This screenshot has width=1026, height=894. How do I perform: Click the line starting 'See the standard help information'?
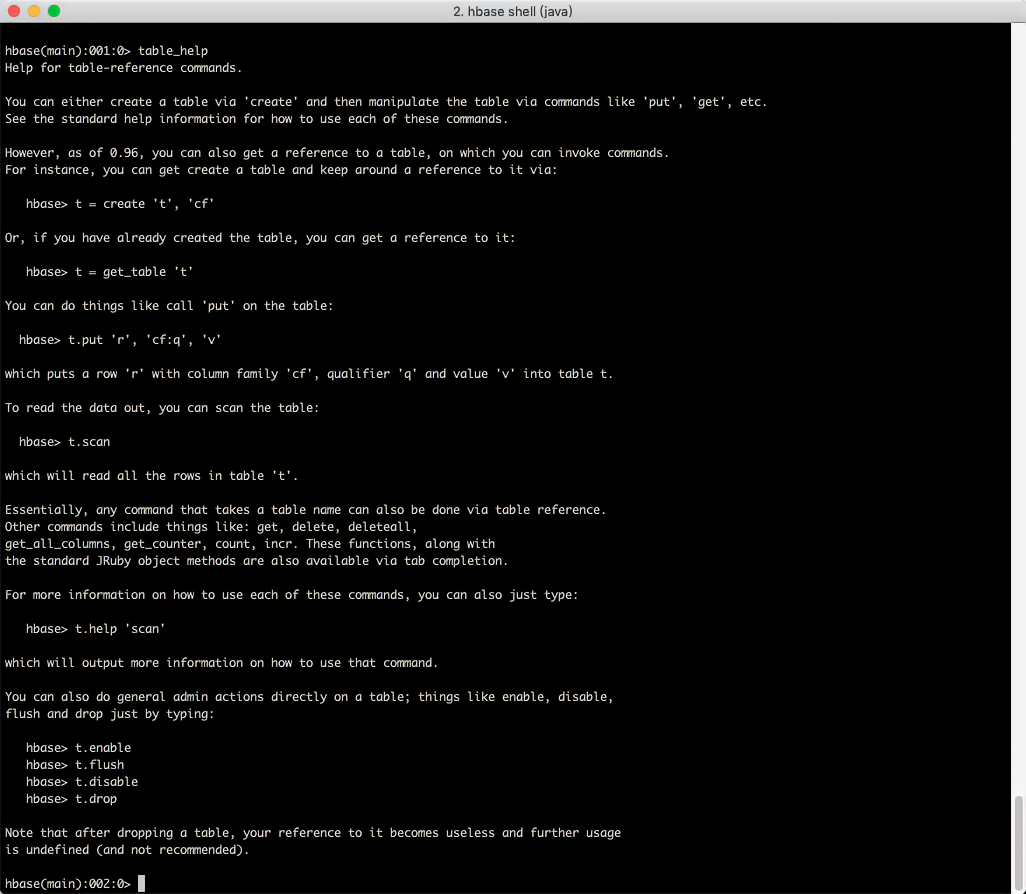256,119
